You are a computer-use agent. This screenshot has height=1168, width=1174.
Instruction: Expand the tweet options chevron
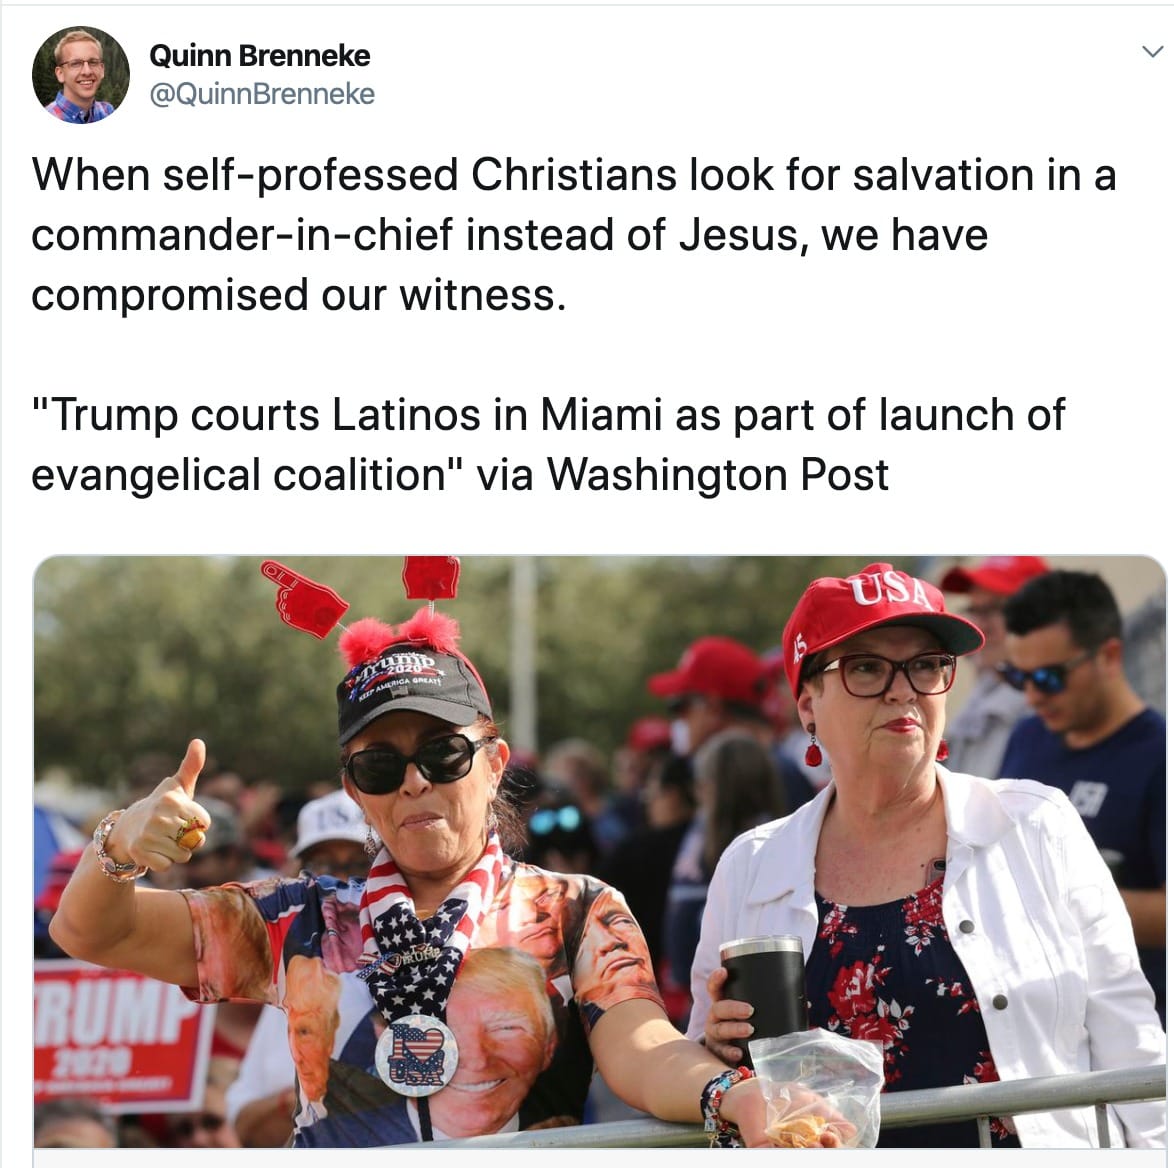1152,52
